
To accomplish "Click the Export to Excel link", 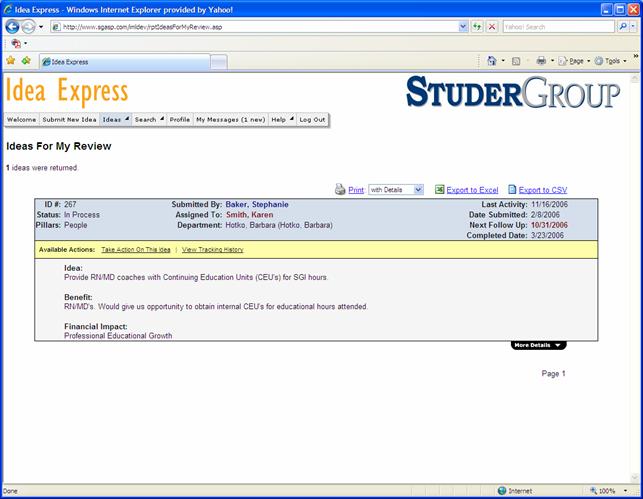I will (x=472, y=190).
